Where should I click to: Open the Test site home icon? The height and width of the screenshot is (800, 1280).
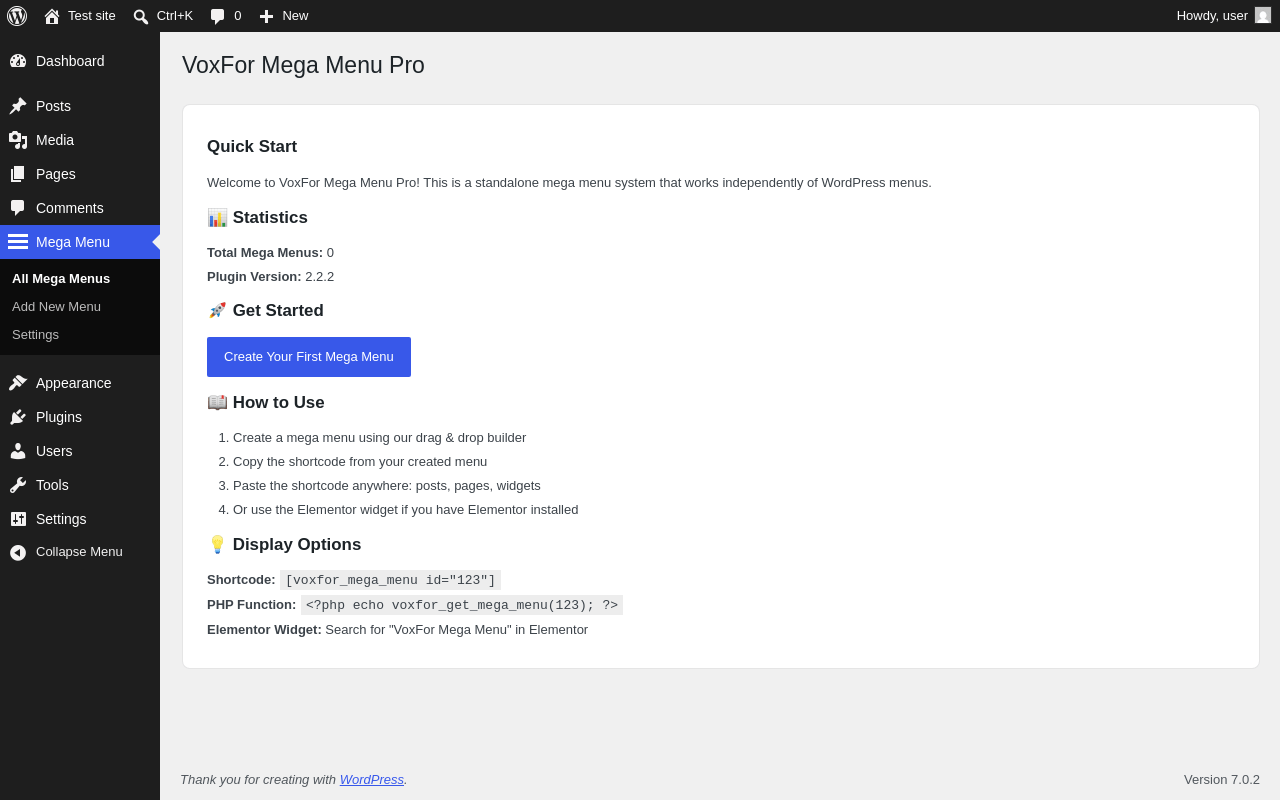pyautogui.click(x=52, y=16)
